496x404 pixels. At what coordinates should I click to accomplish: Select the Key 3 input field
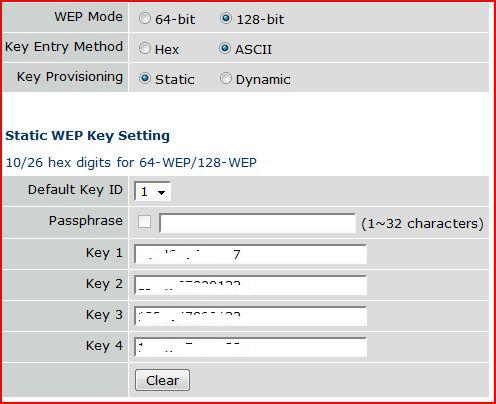click(x=251, y=316)
